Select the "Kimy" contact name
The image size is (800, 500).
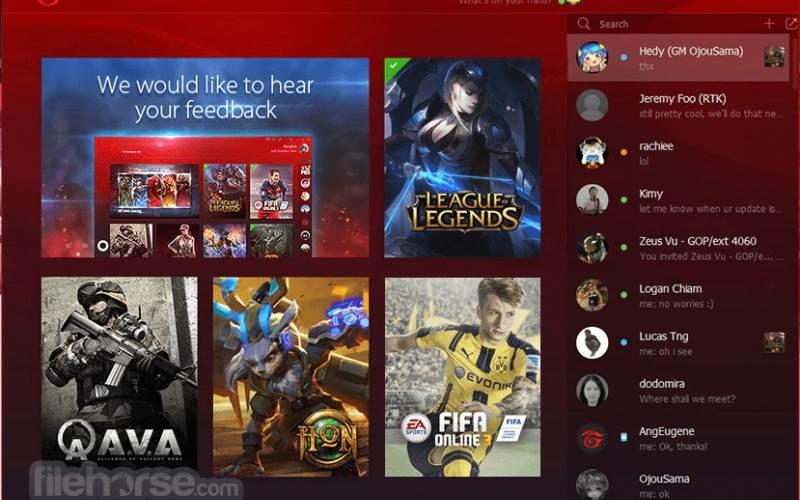point(651,194)
